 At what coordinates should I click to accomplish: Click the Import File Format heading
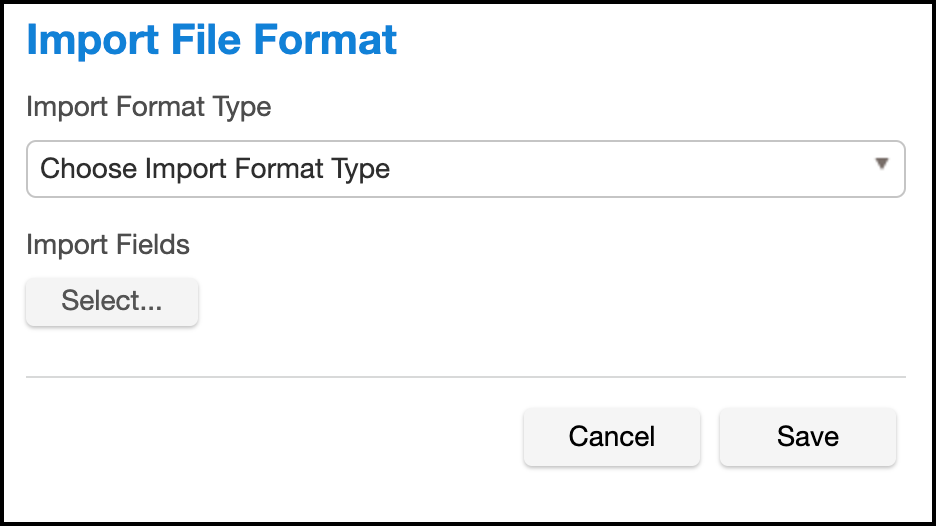[212, 40]
